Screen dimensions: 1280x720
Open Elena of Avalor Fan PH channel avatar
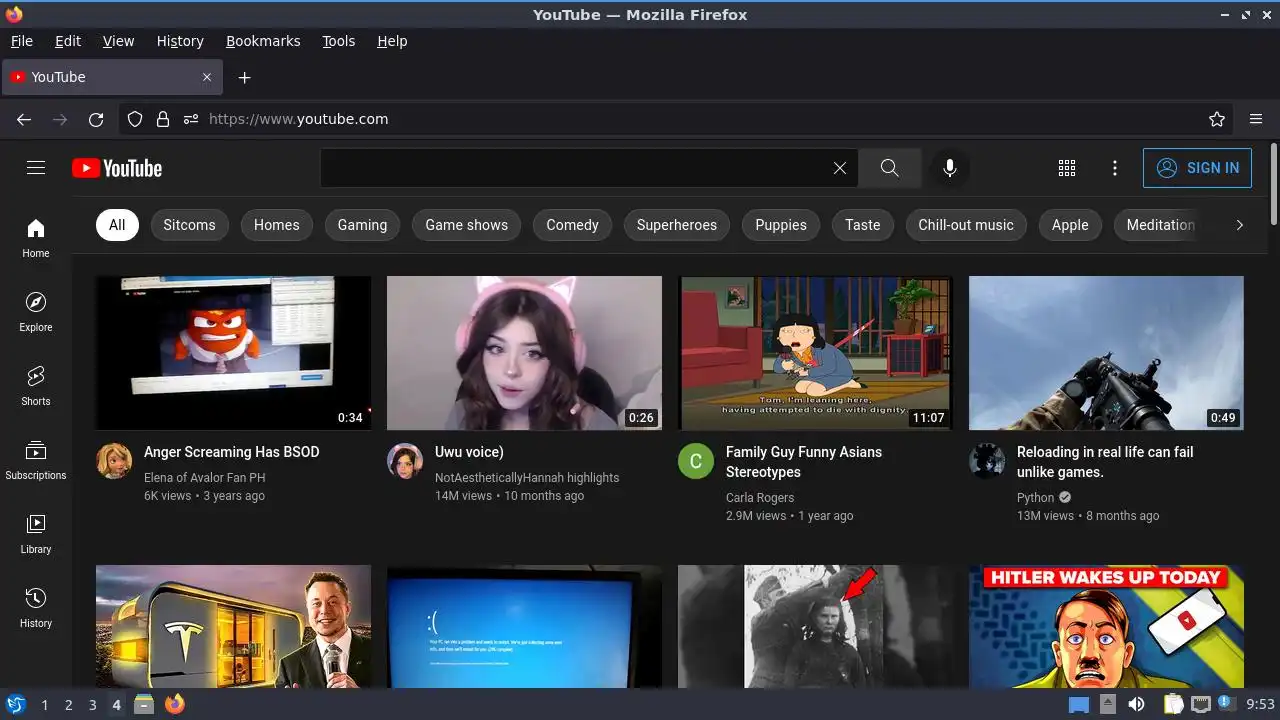pyautogui.click(x=114, y=461)
